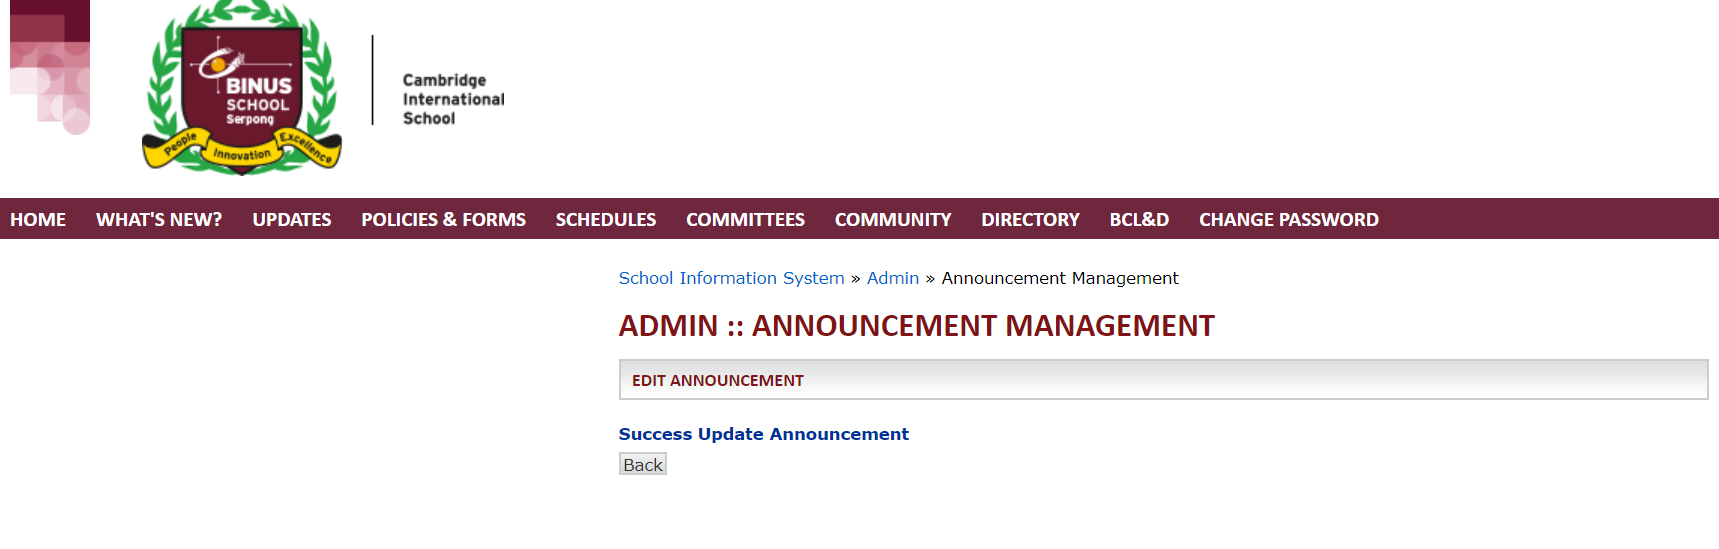Viewport: 1719px width, 549px height.
Task: Open the WHAT'S NEW? menu
Action: coord(159,220)
